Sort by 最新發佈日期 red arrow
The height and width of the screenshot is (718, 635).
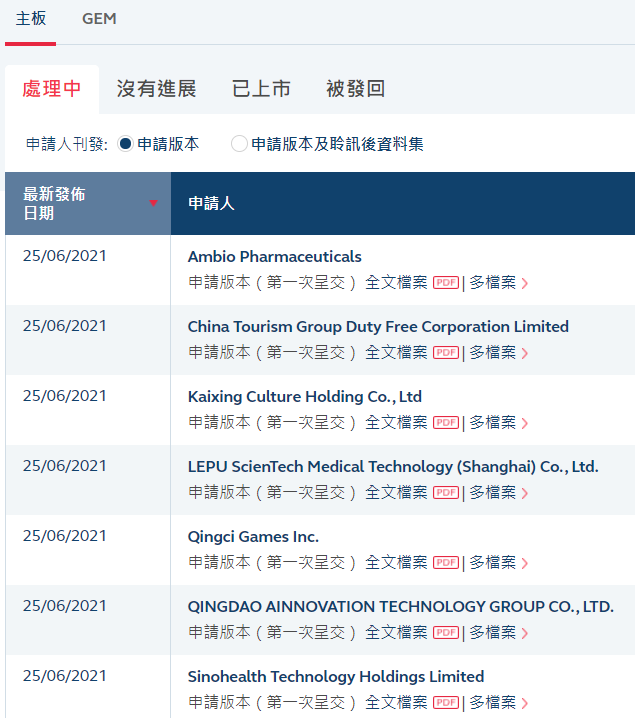[153, 203]
